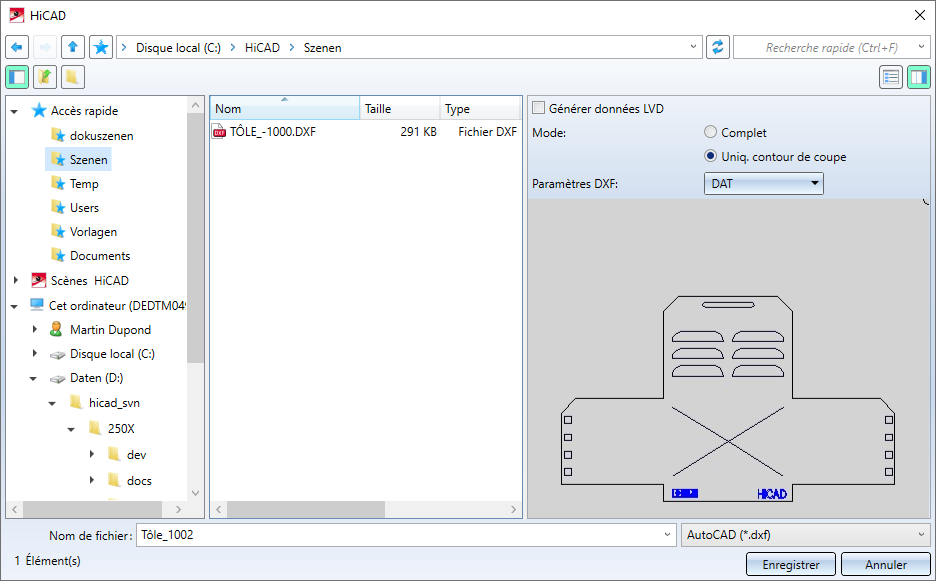Click HiCAD breadcrumb in address bar
This screenshot has height=581, width=936.
(262, 48)
